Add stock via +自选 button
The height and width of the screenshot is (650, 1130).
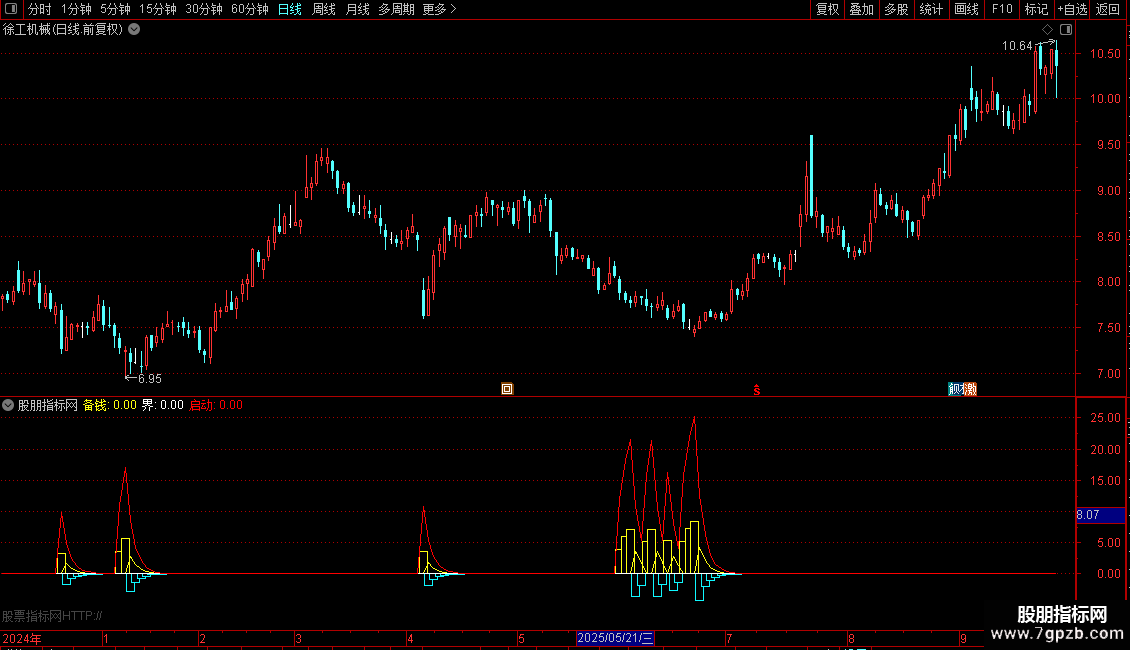(1072, 9)
